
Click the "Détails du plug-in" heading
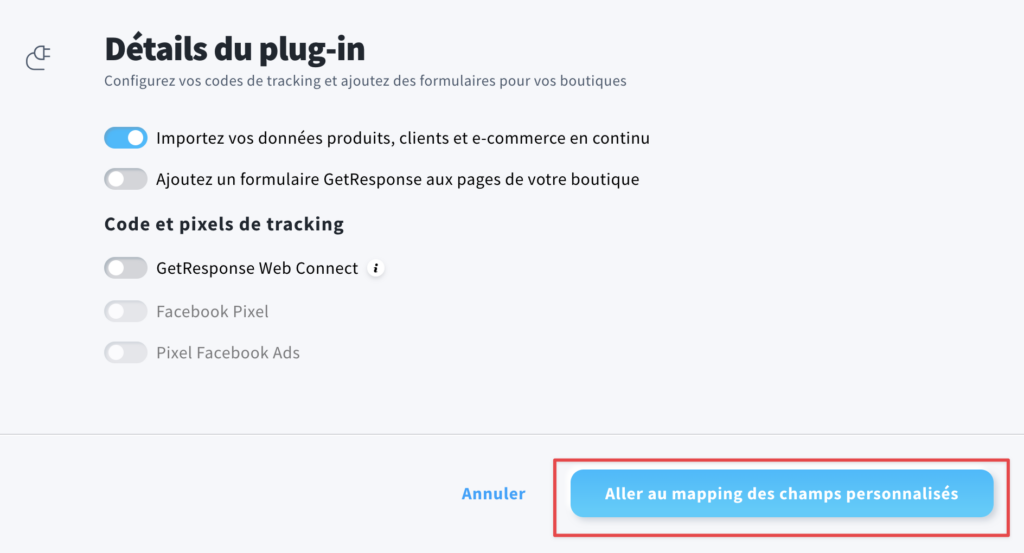coord(234,49)
